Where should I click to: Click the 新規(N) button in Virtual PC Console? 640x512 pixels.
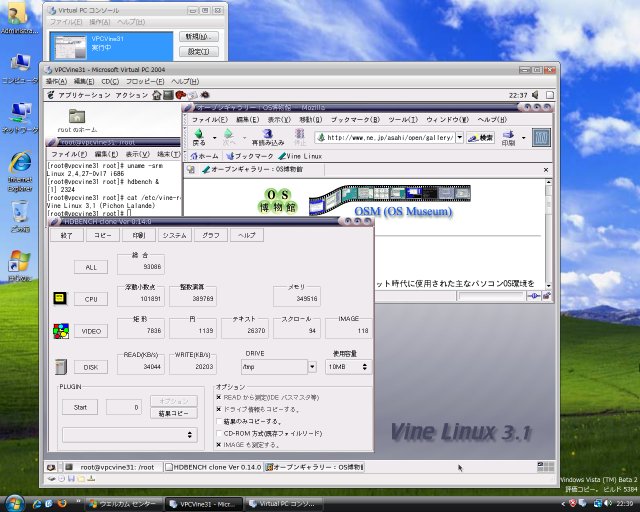pos(199,36)
